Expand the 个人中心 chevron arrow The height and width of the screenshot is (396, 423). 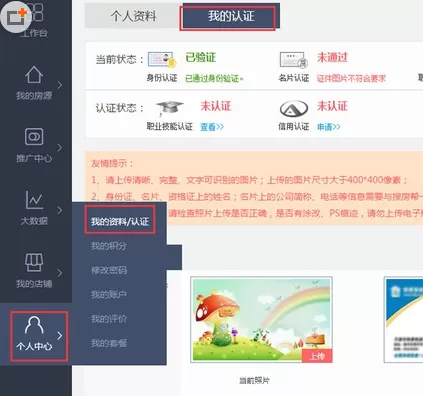(x=60, y=336)
